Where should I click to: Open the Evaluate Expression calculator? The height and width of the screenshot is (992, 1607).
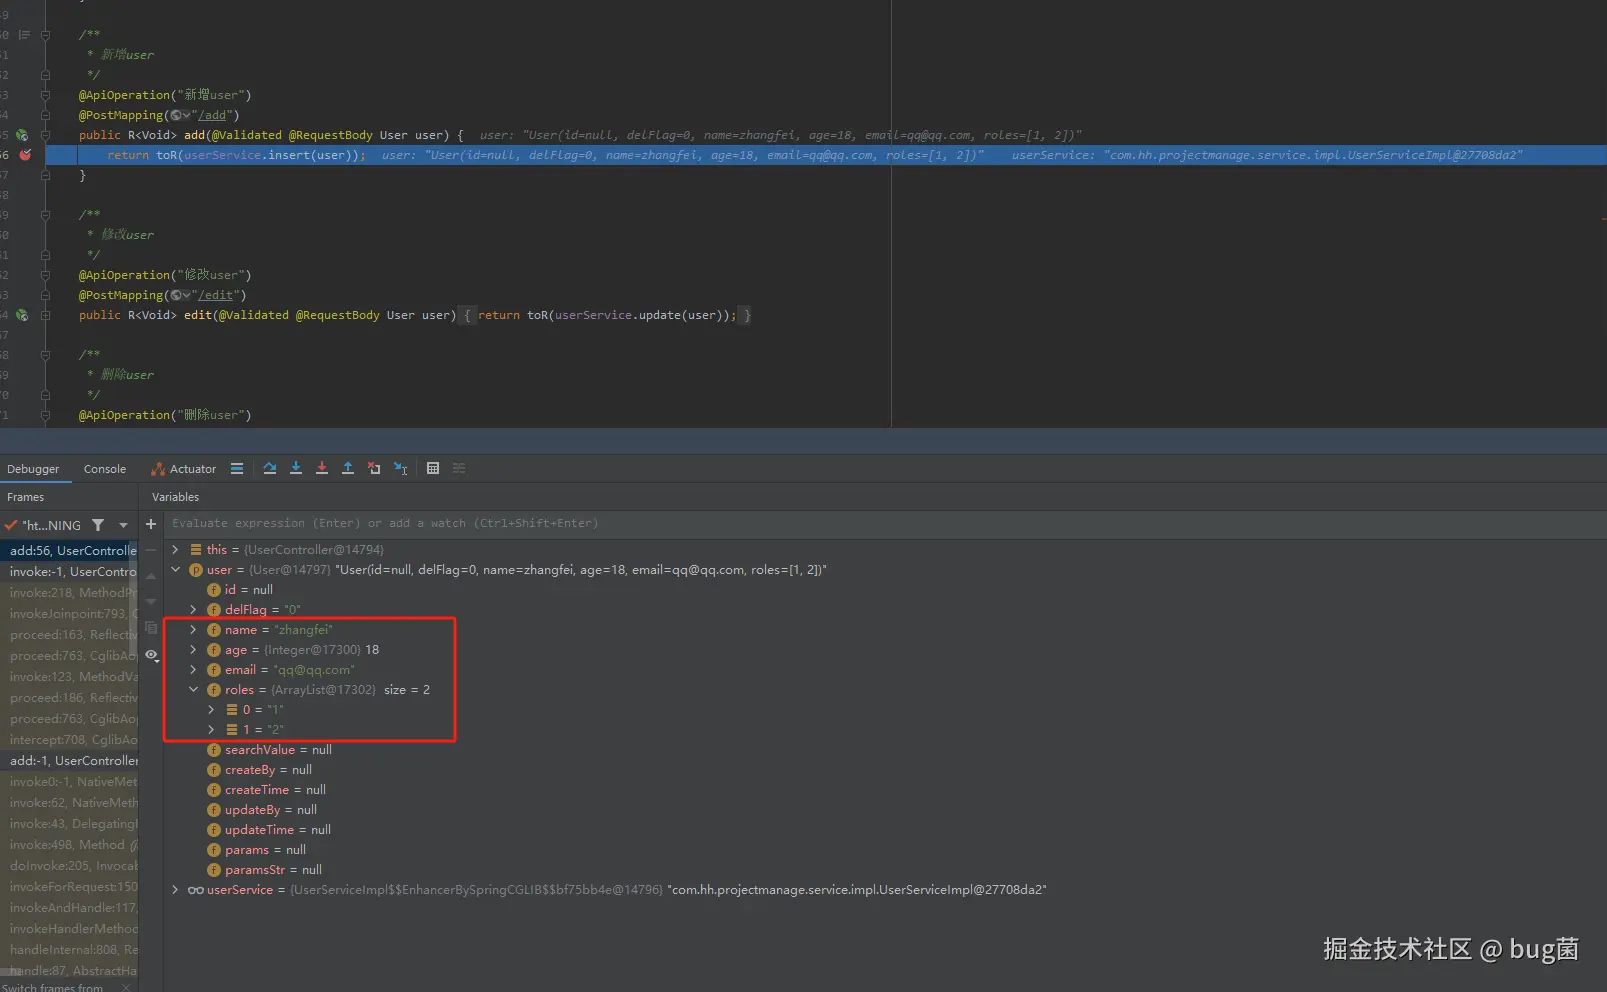433,468
